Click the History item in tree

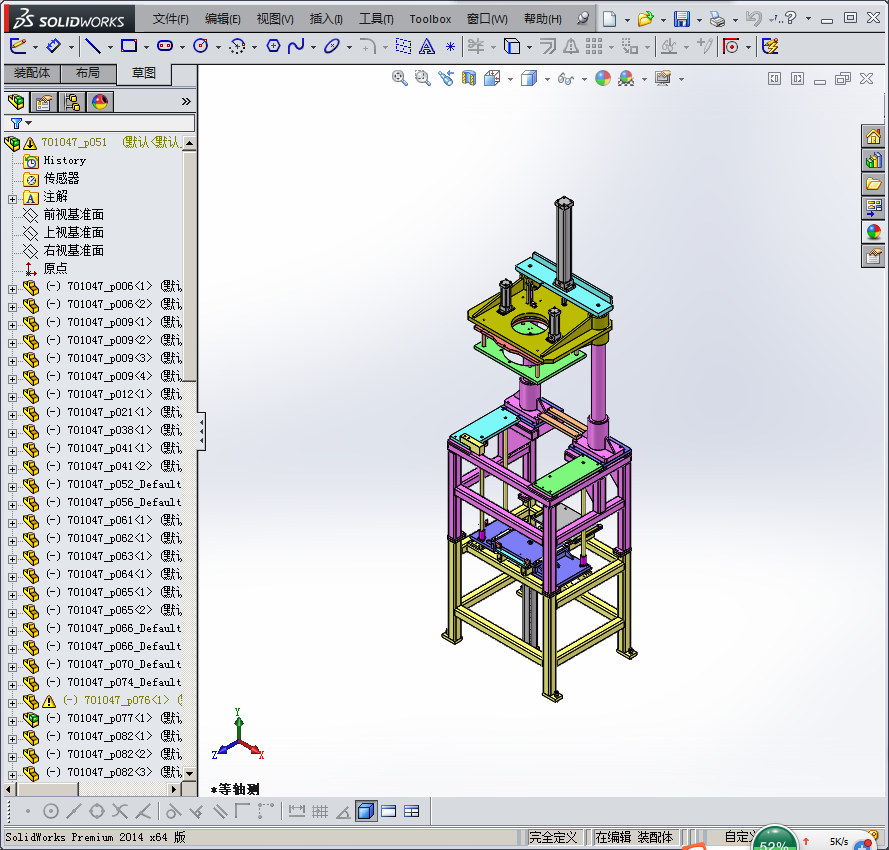click(x=65, y=160)
